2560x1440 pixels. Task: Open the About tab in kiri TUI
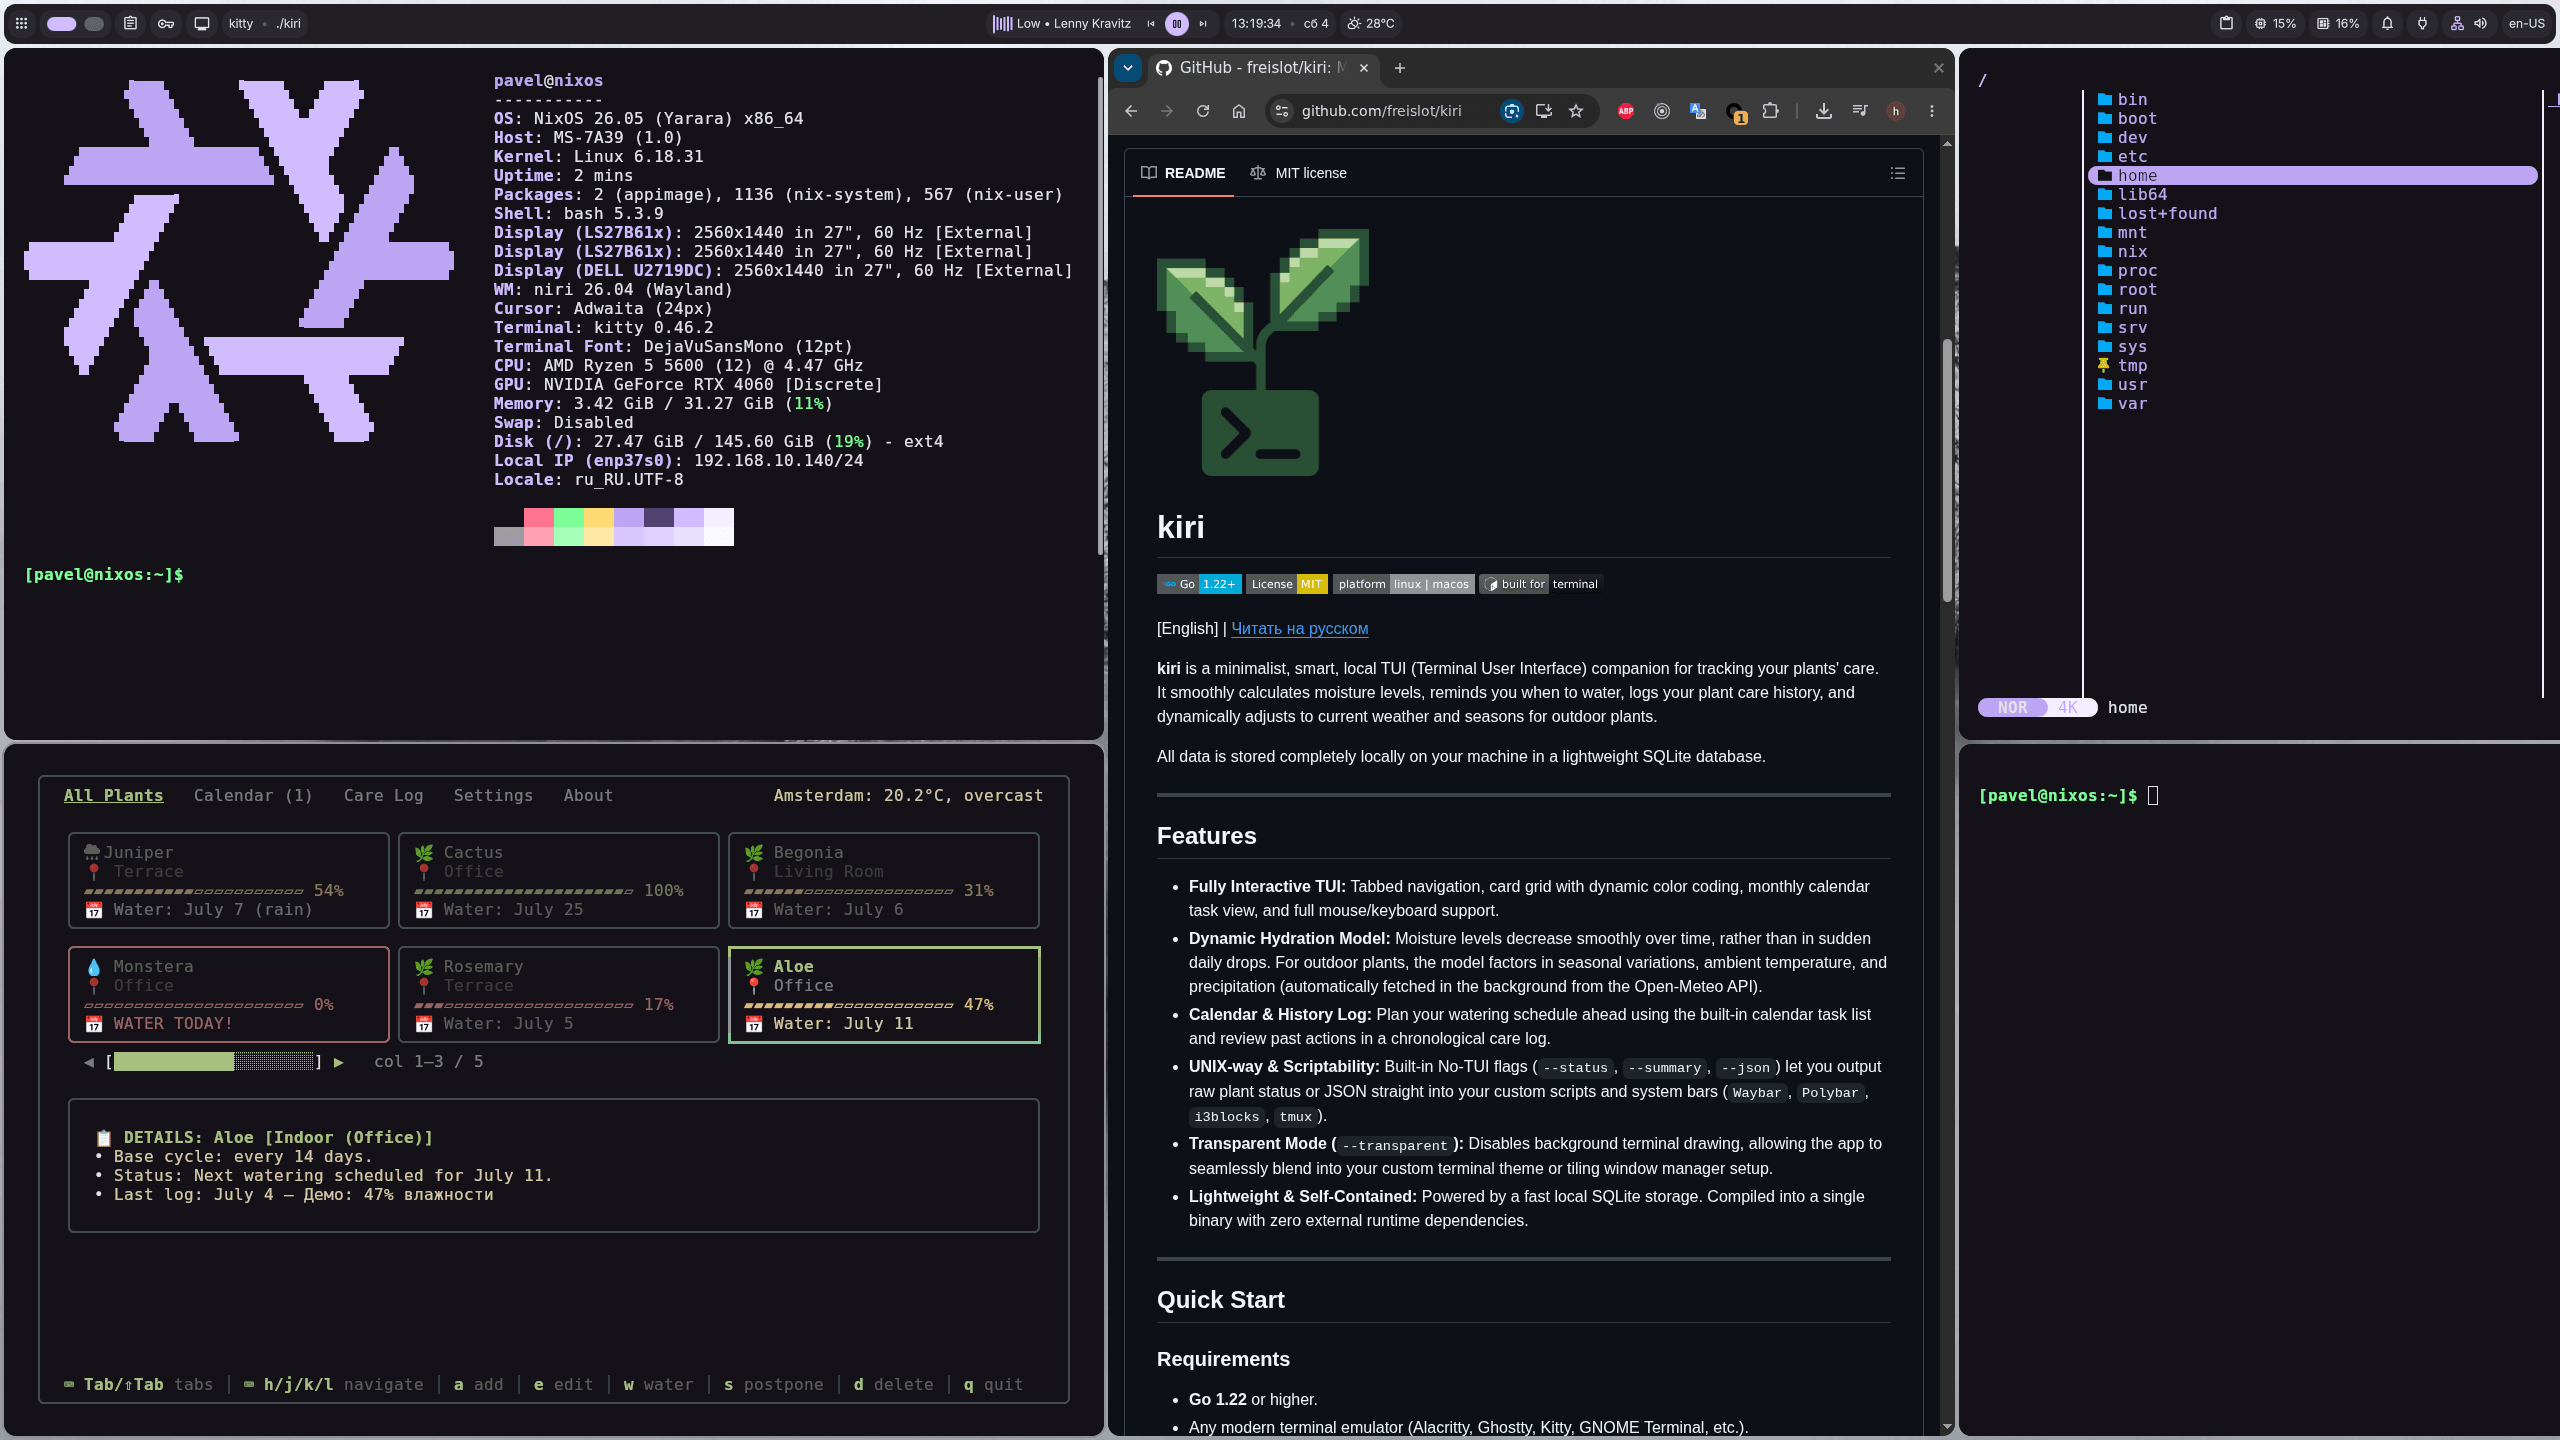[x=588, y=795]
